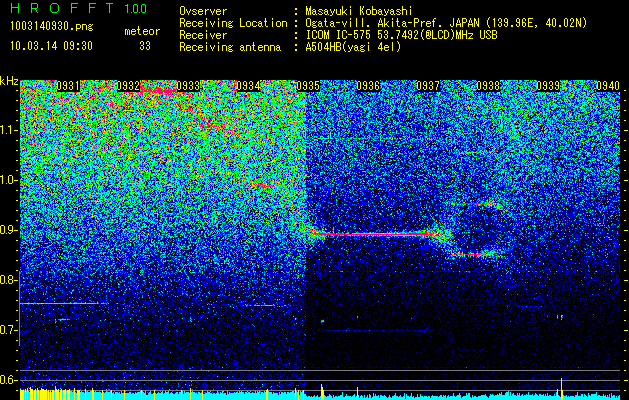Click the 0938 time marker
This screenshot has width=629, height=400.
click(x=488, y=86)
